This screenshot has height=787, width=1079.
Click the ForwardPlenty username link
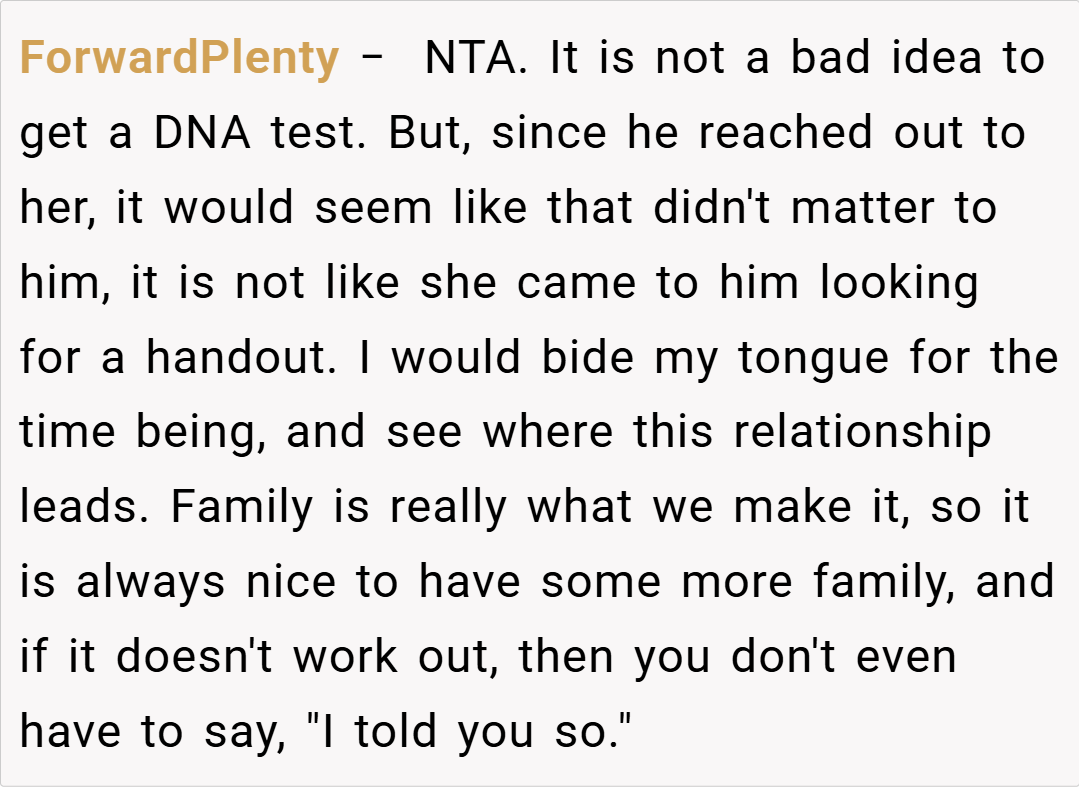(x=179, y=58)
